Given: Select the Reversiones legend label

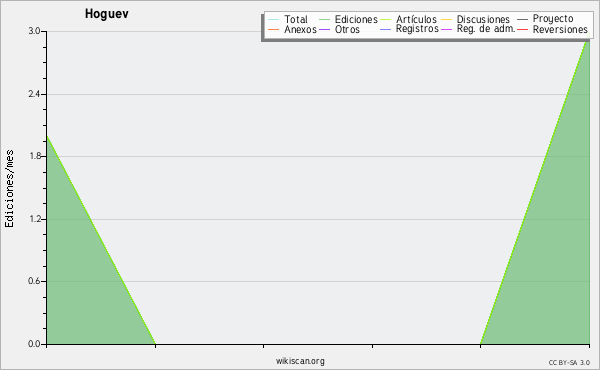Looking at the screenshot, I should pos(560,29).
